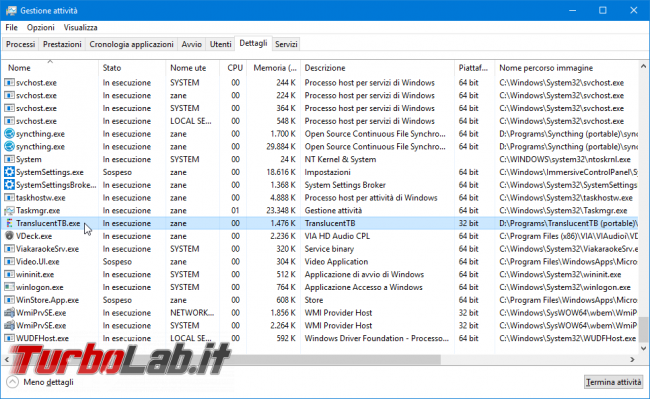
Task: Click the 'Service binary' description cell
Action: 329,249
